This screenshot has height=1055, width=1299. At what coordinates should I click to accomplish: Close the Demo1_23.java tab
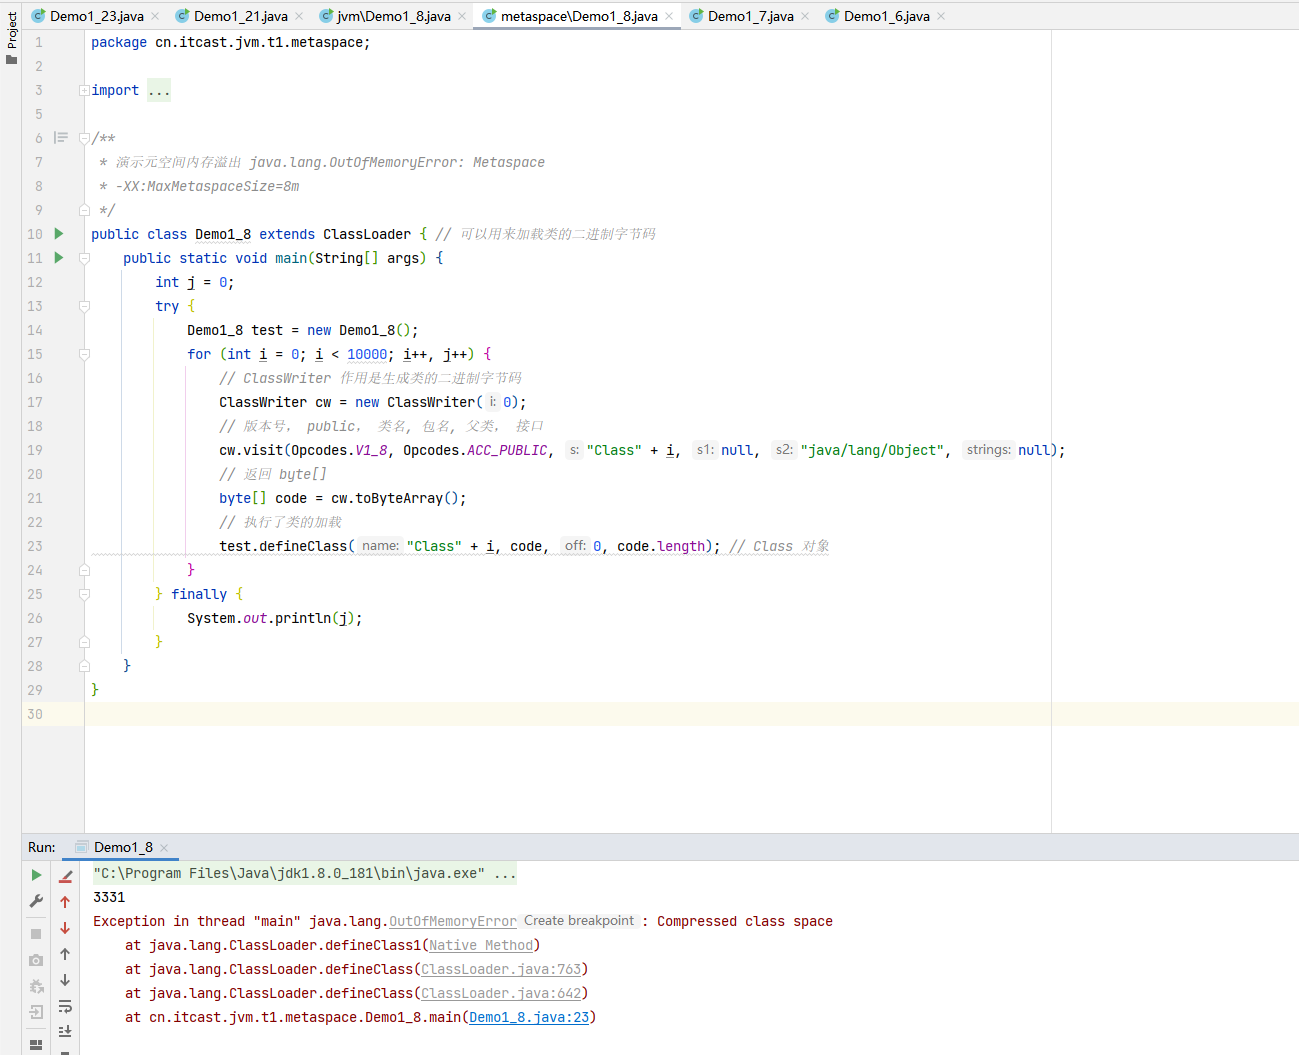click(x=155, y=16)
